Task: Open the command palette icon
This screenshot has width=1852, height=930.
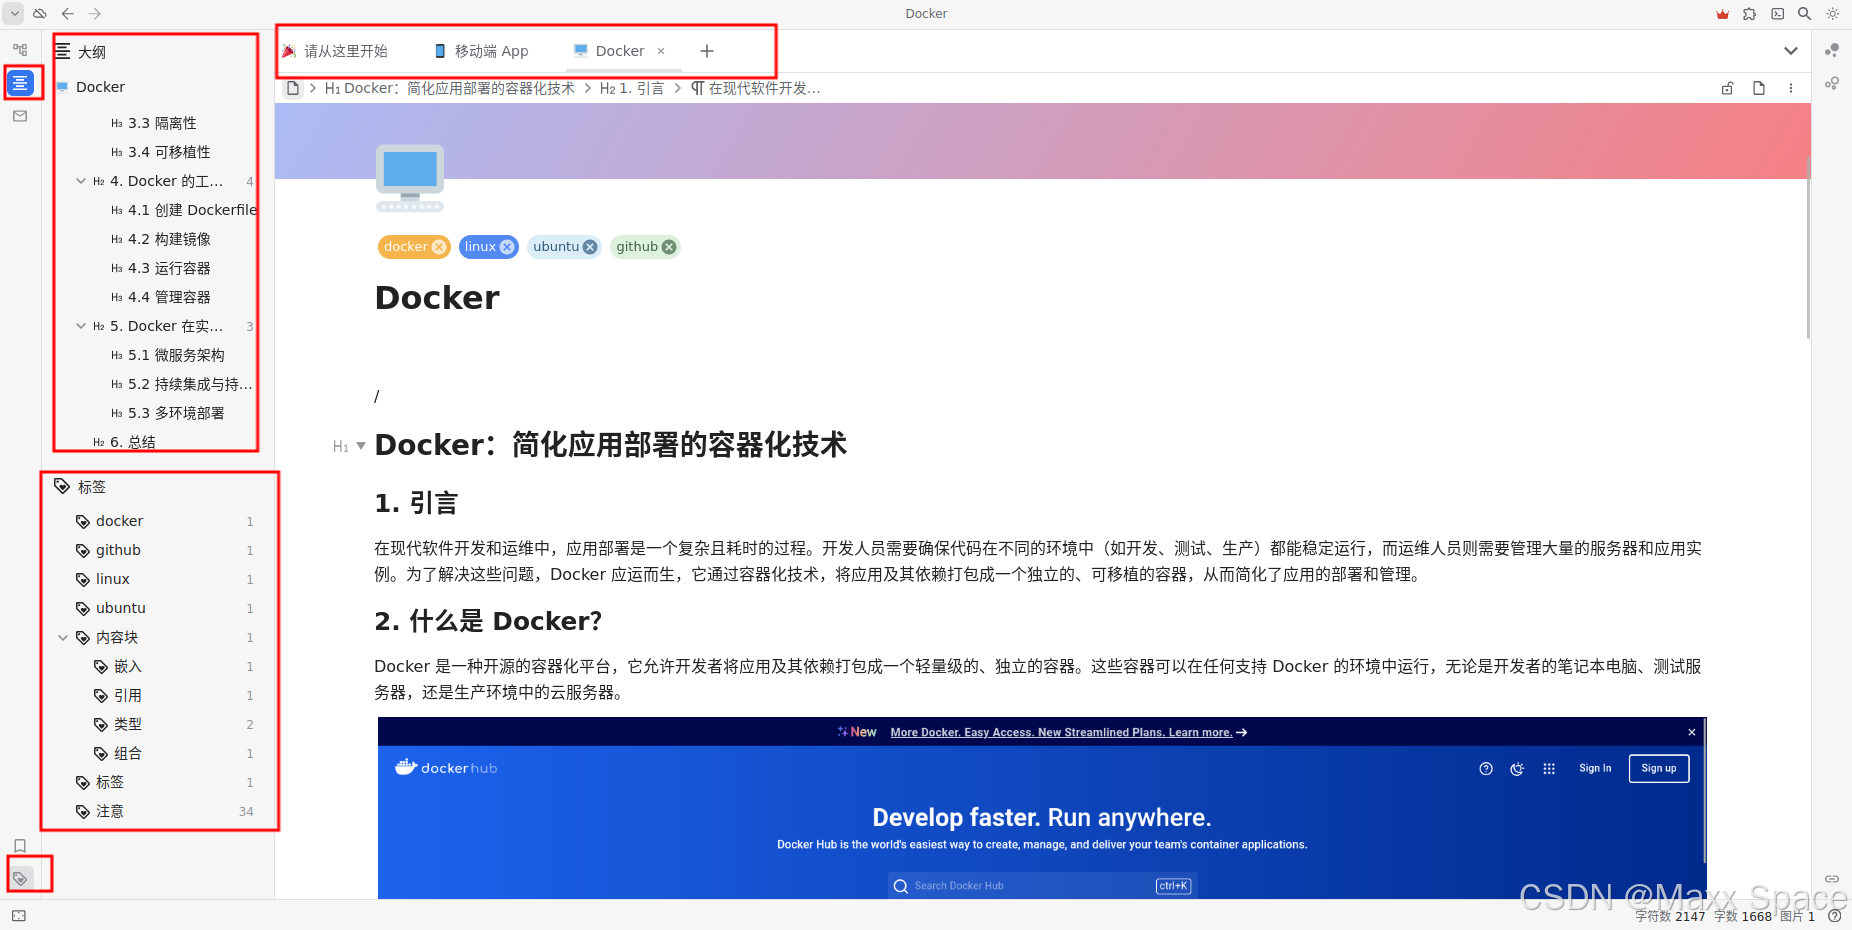Action: coord(1777,14)
